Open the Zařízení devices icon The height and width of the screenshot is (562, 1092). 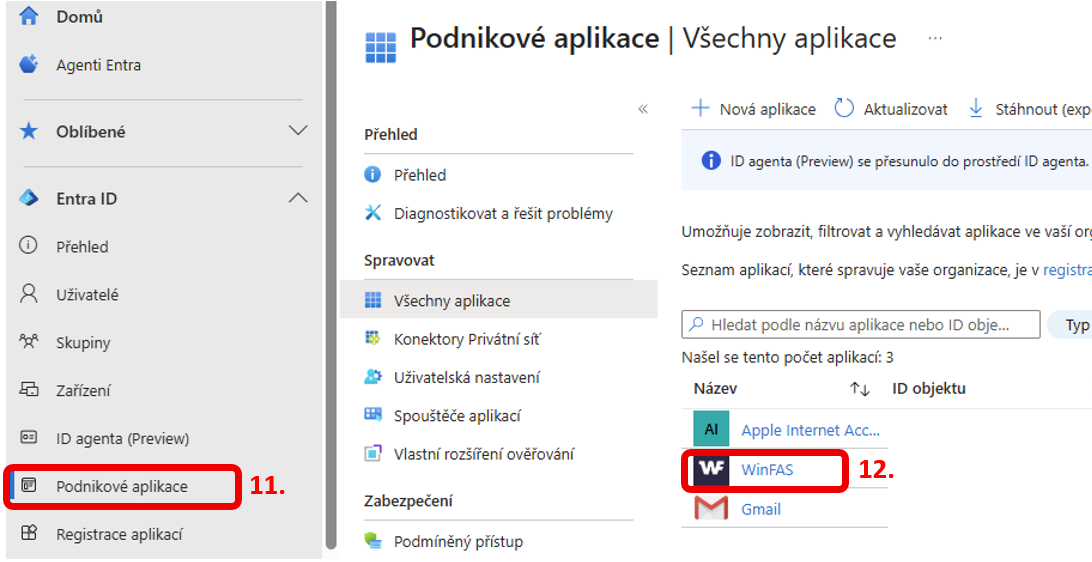coord(29,391)
